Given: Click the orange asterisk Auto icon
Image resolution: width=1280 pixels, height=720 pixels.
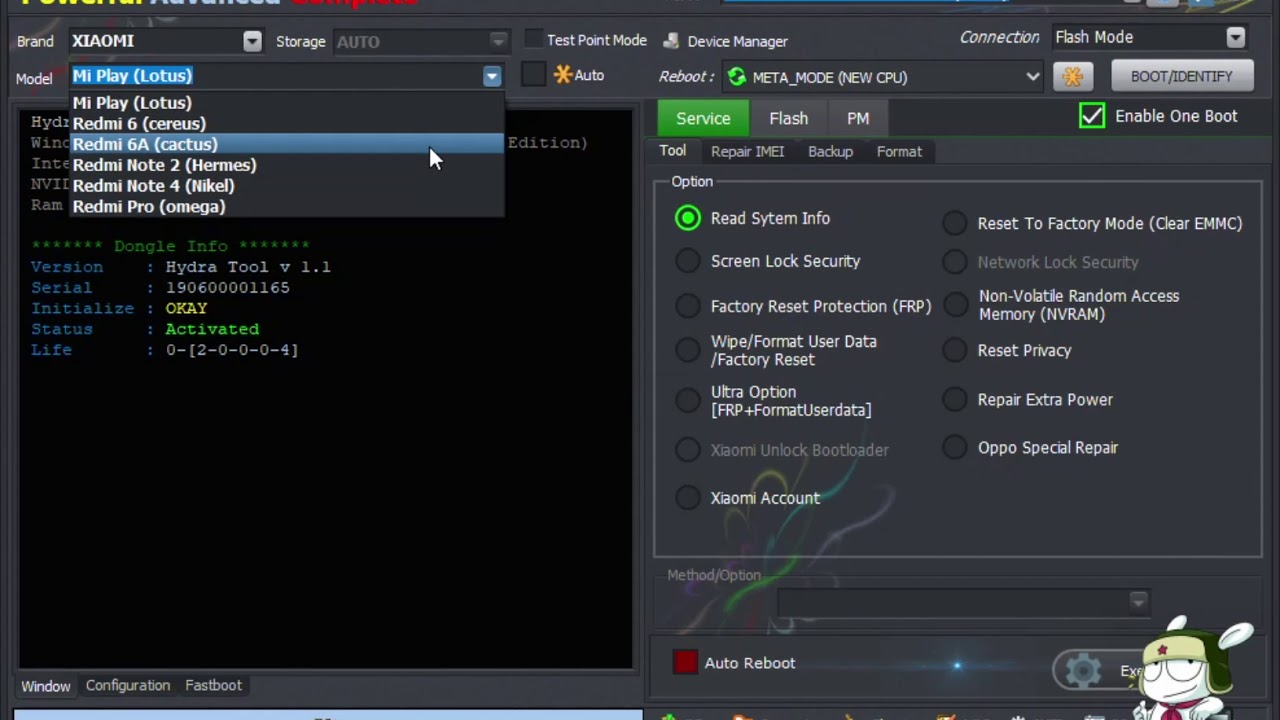Looking at the screenshot, I should [563, 75].
